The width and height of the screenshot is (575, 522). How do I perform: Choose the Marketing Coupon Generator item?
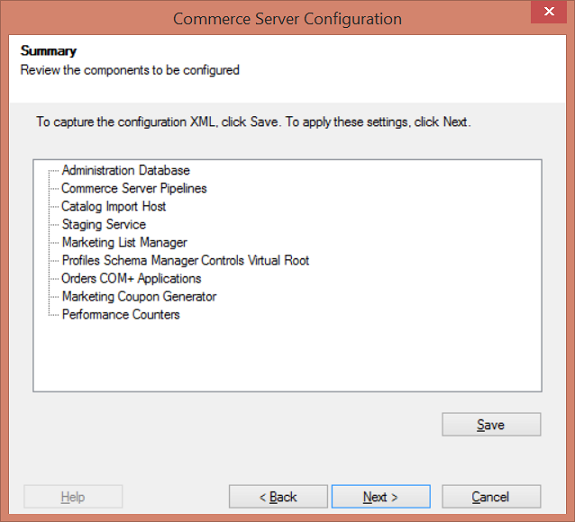coord(139,296)
